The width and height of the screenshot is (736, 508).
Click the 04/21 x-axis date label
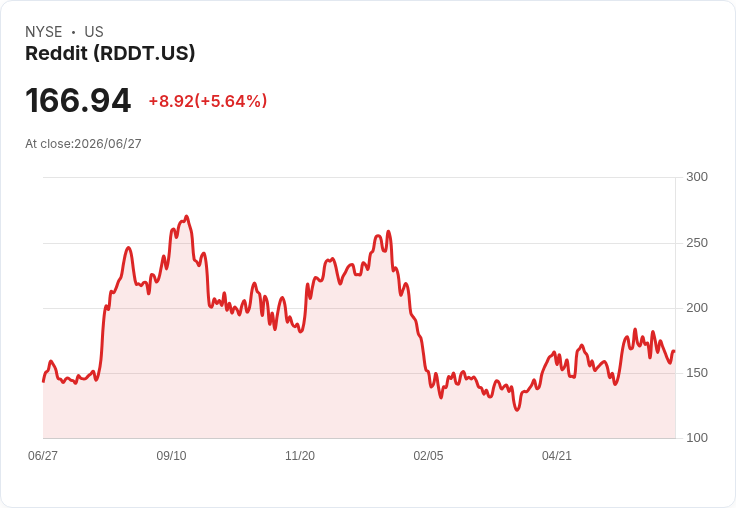[557, 455]
